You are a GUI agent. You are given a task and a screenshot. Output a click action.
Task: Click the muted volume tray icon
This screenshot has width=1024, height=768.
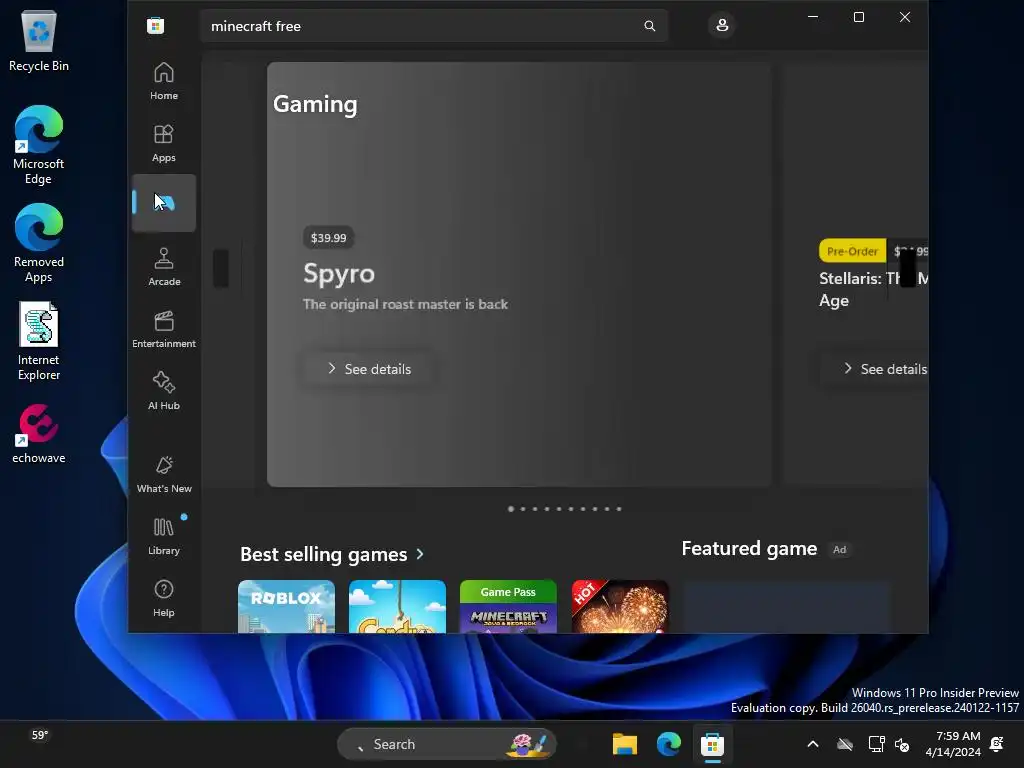pos(902,744)
